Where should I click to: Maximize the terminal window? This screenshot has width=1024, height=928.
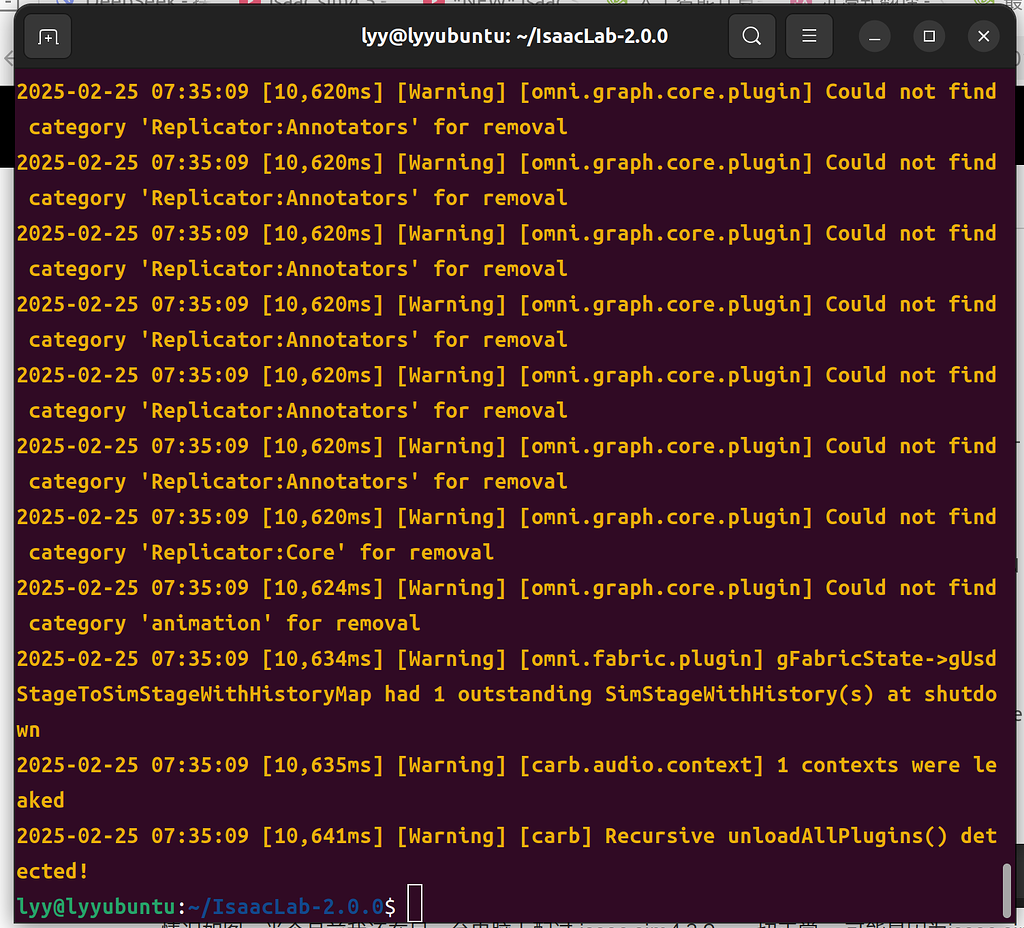point(929,37)
